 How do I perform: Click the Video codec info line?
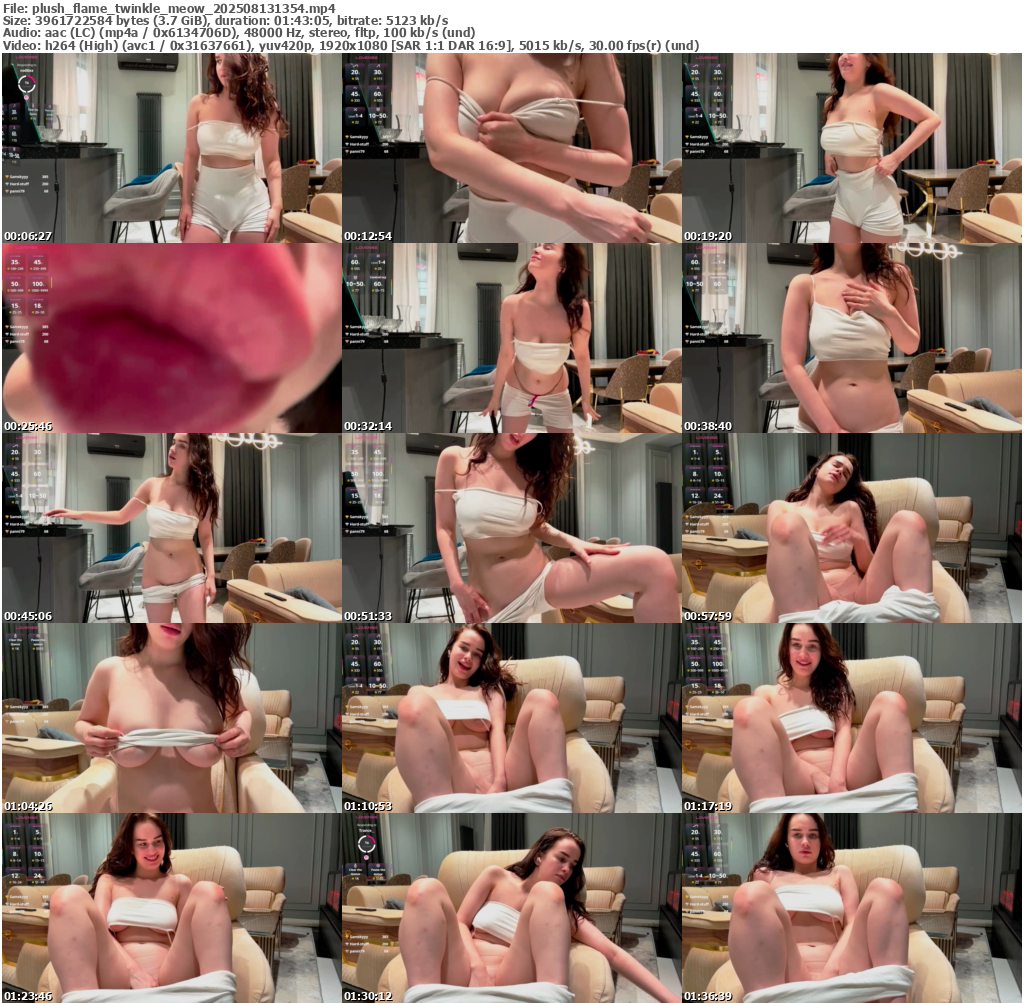pyautogui.click(x=350, y=46)
